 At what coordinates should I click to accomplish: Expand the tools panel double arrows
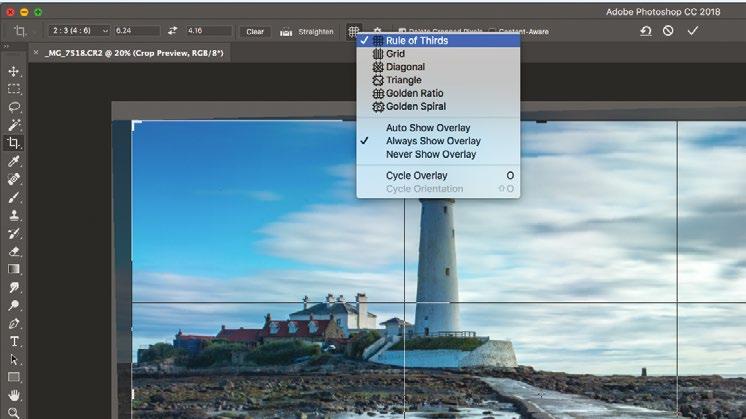click(x=6, y=46)
